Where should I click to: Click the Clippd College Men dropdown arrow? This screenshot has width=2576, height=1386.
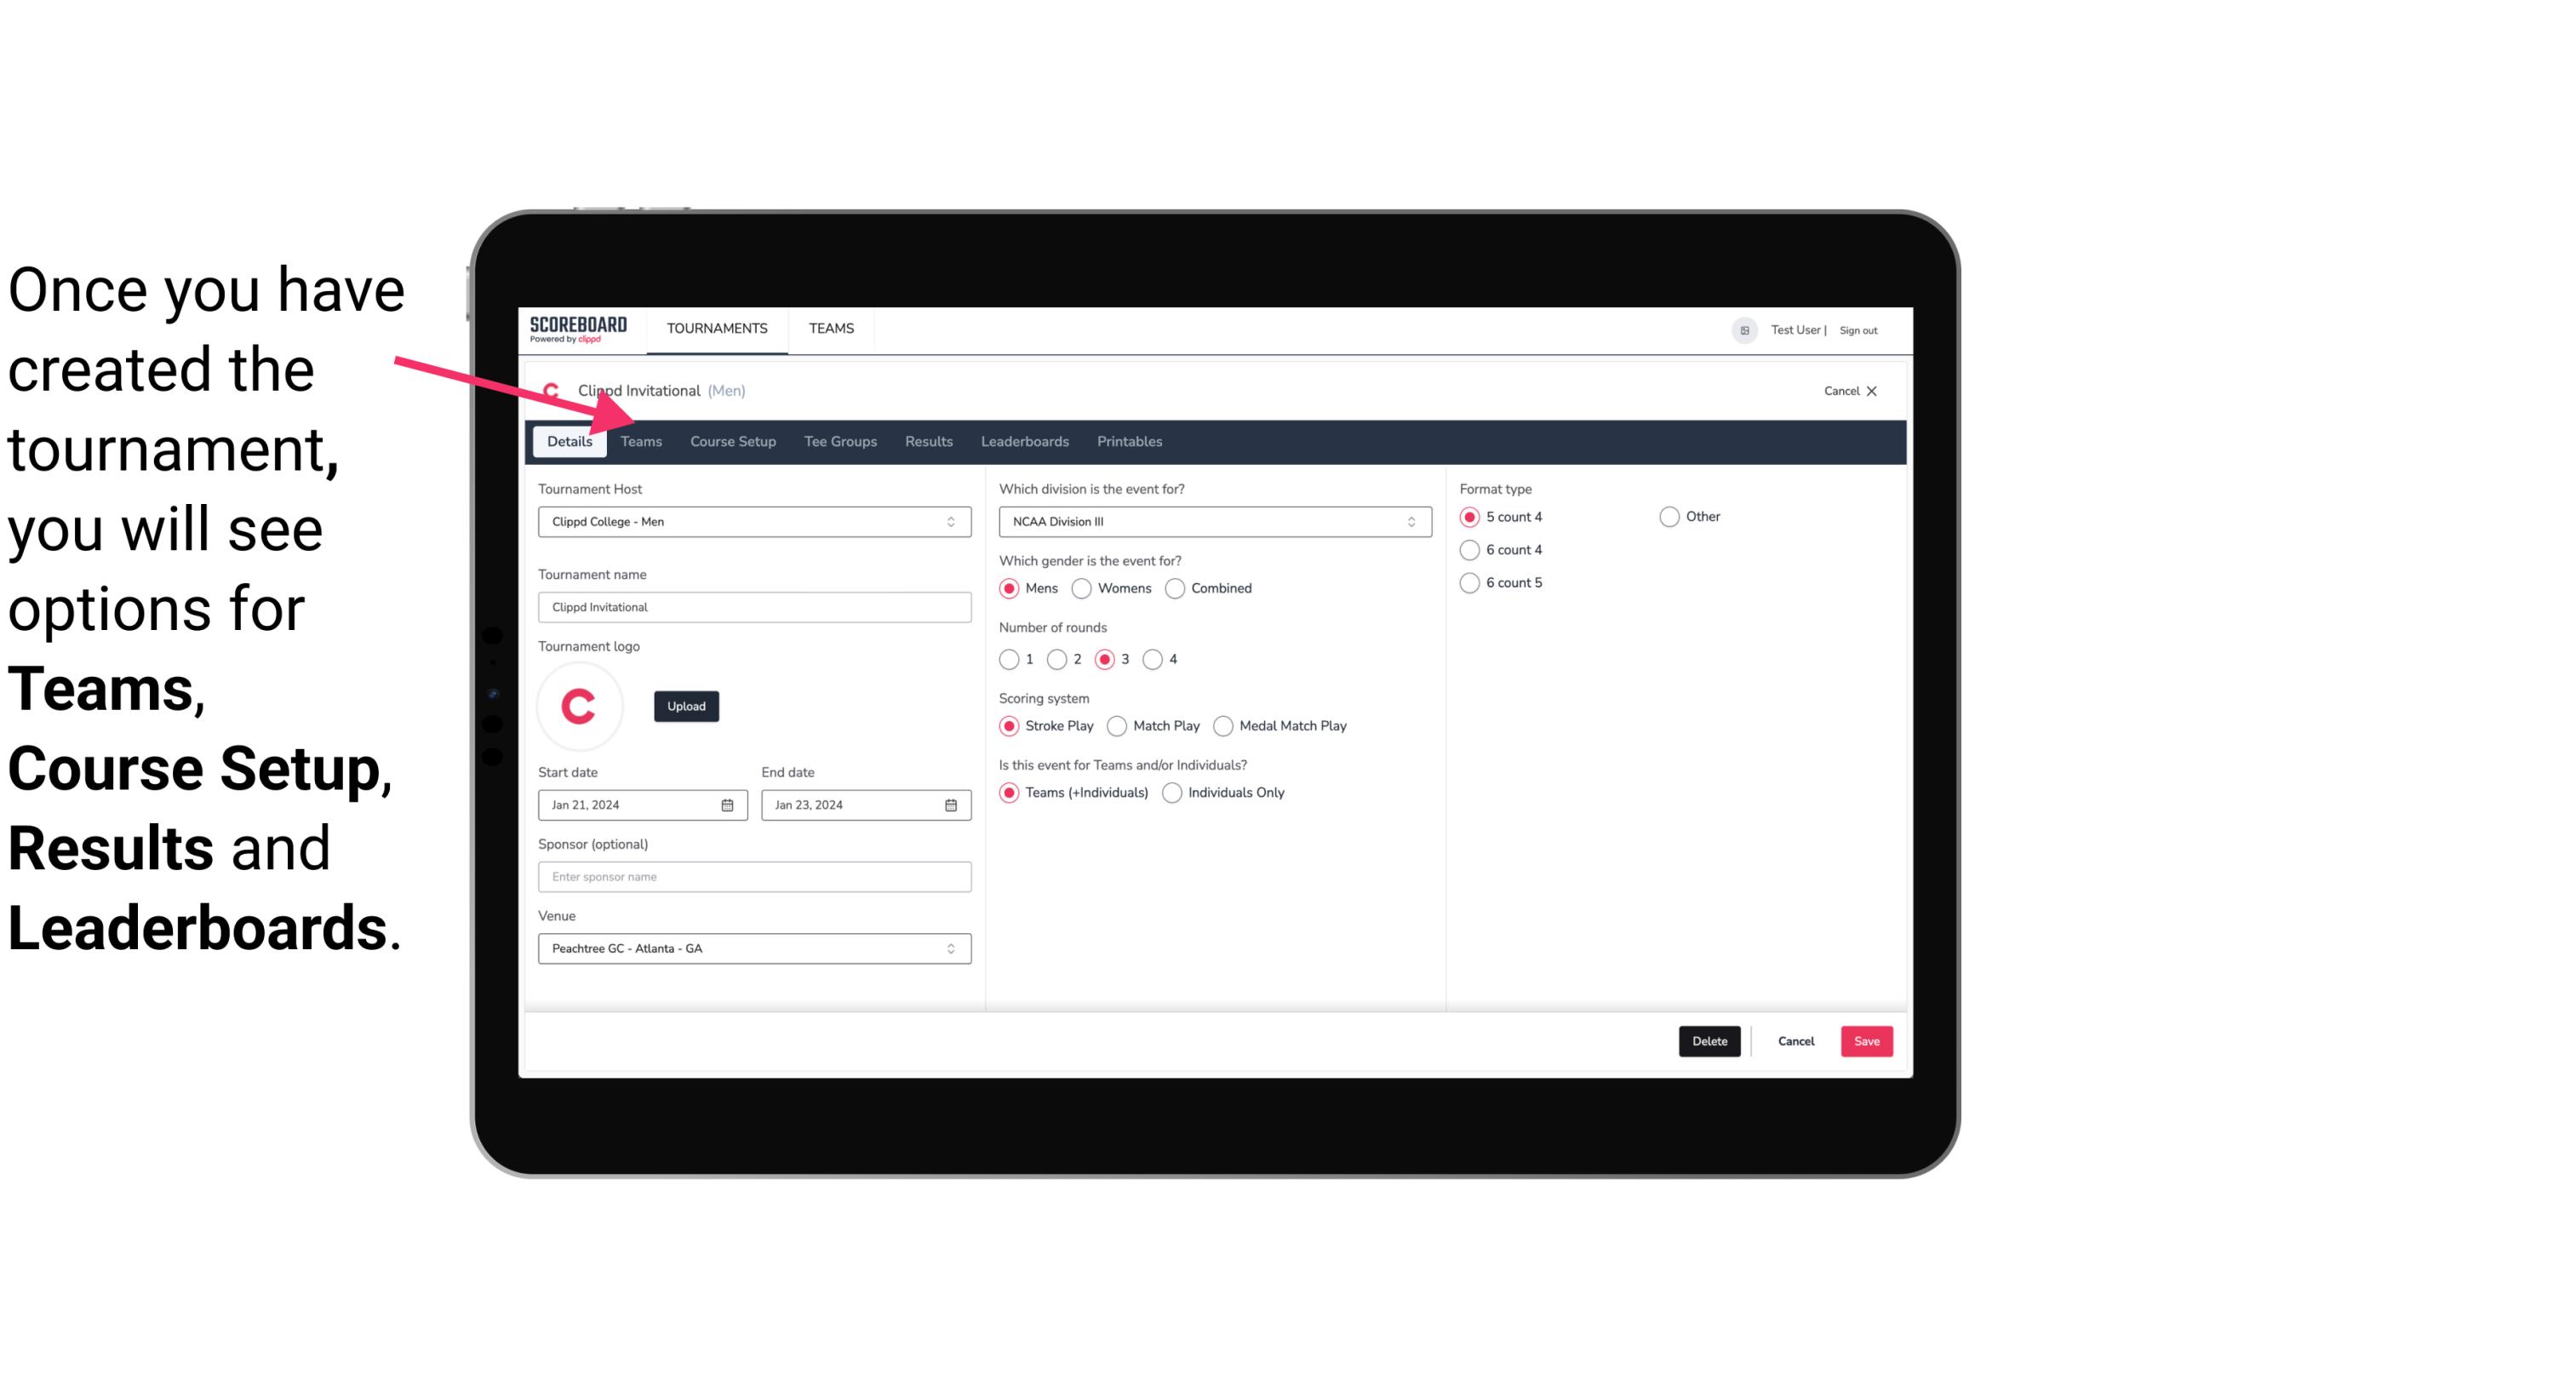[x=953, y=521]
